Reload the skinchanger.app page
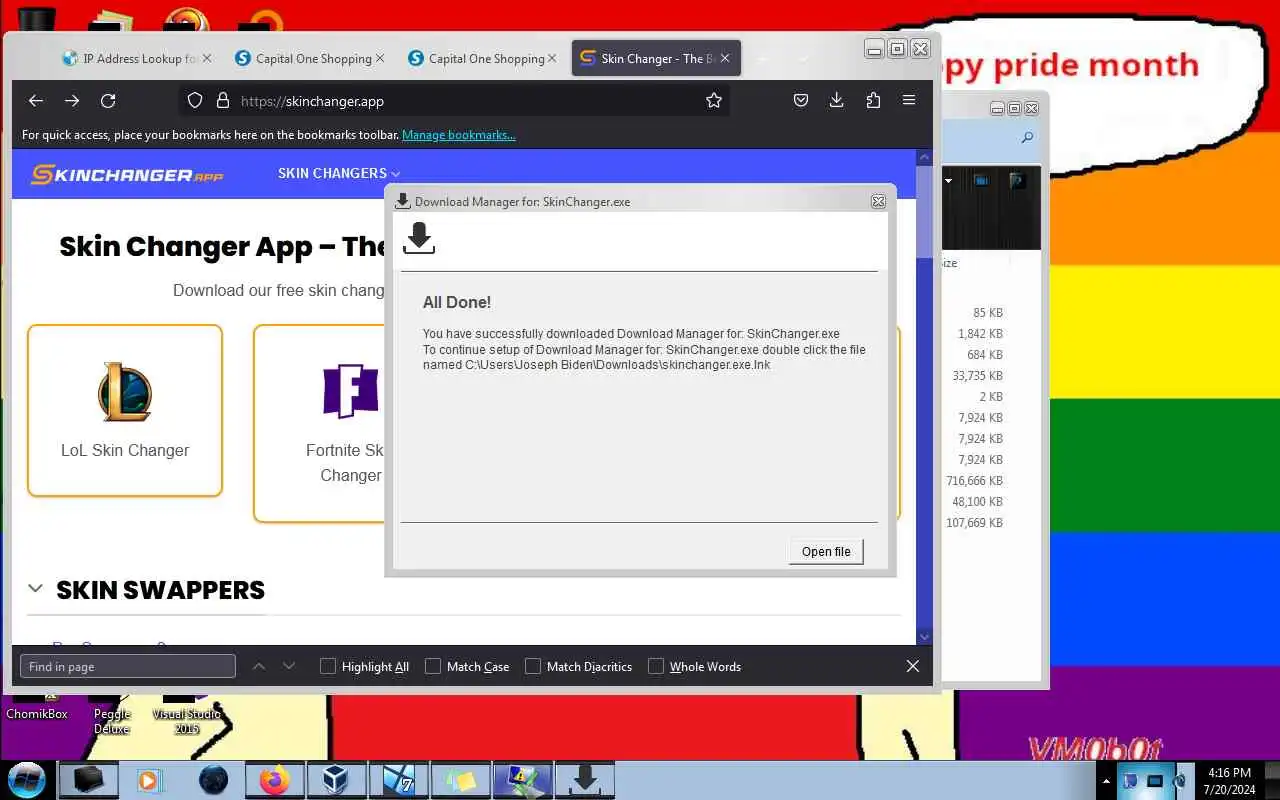This screenshot has width=1280, height=800. (x=108, y=101)
